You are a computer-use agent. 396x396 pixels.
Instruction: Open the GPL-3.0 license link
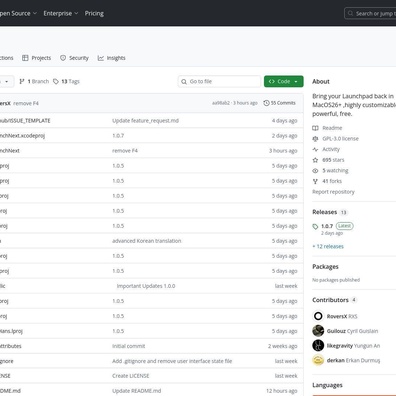(x=340, y=139)
